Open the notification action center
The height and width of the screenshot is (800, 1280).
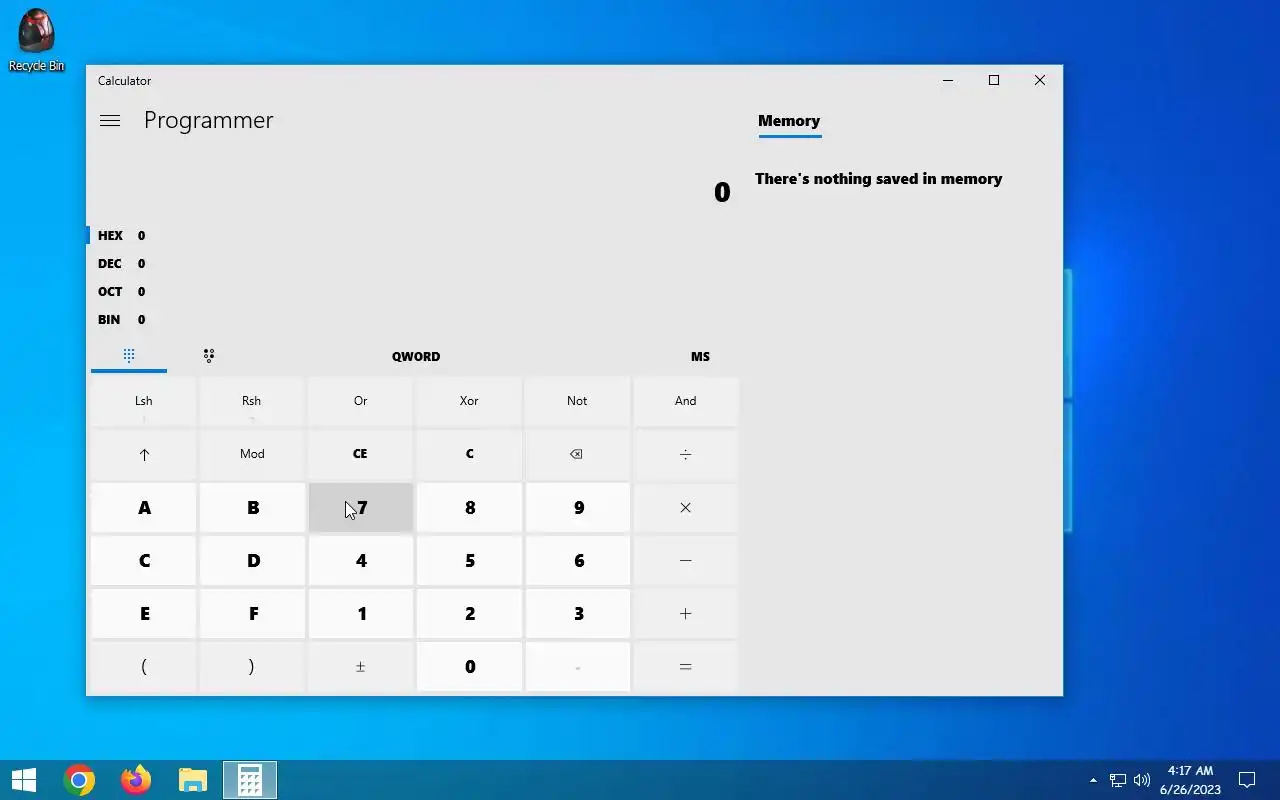1247,780
